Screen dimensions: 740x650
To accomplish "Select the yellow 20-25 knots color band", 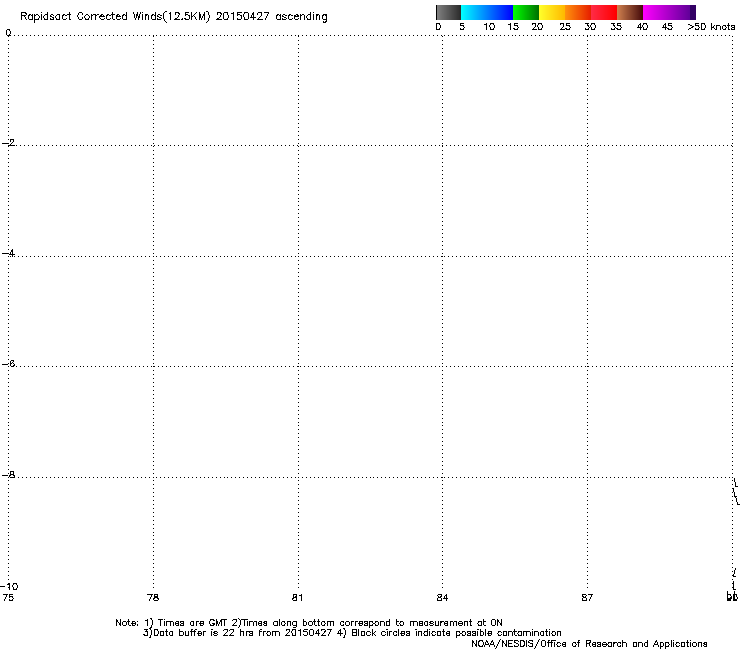I will point(552,12).
